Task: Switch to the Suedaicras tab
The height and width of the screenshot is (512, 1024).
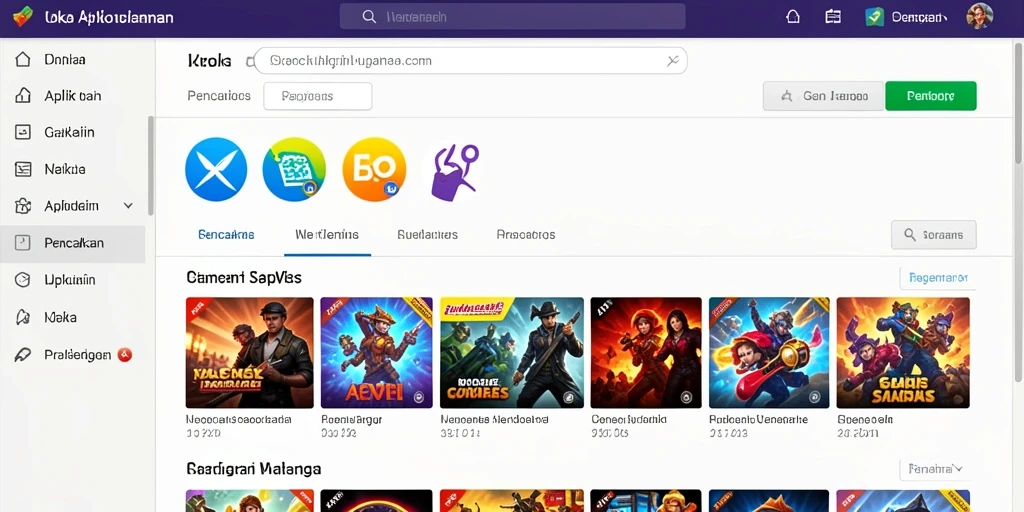Action: coord(427,234)
